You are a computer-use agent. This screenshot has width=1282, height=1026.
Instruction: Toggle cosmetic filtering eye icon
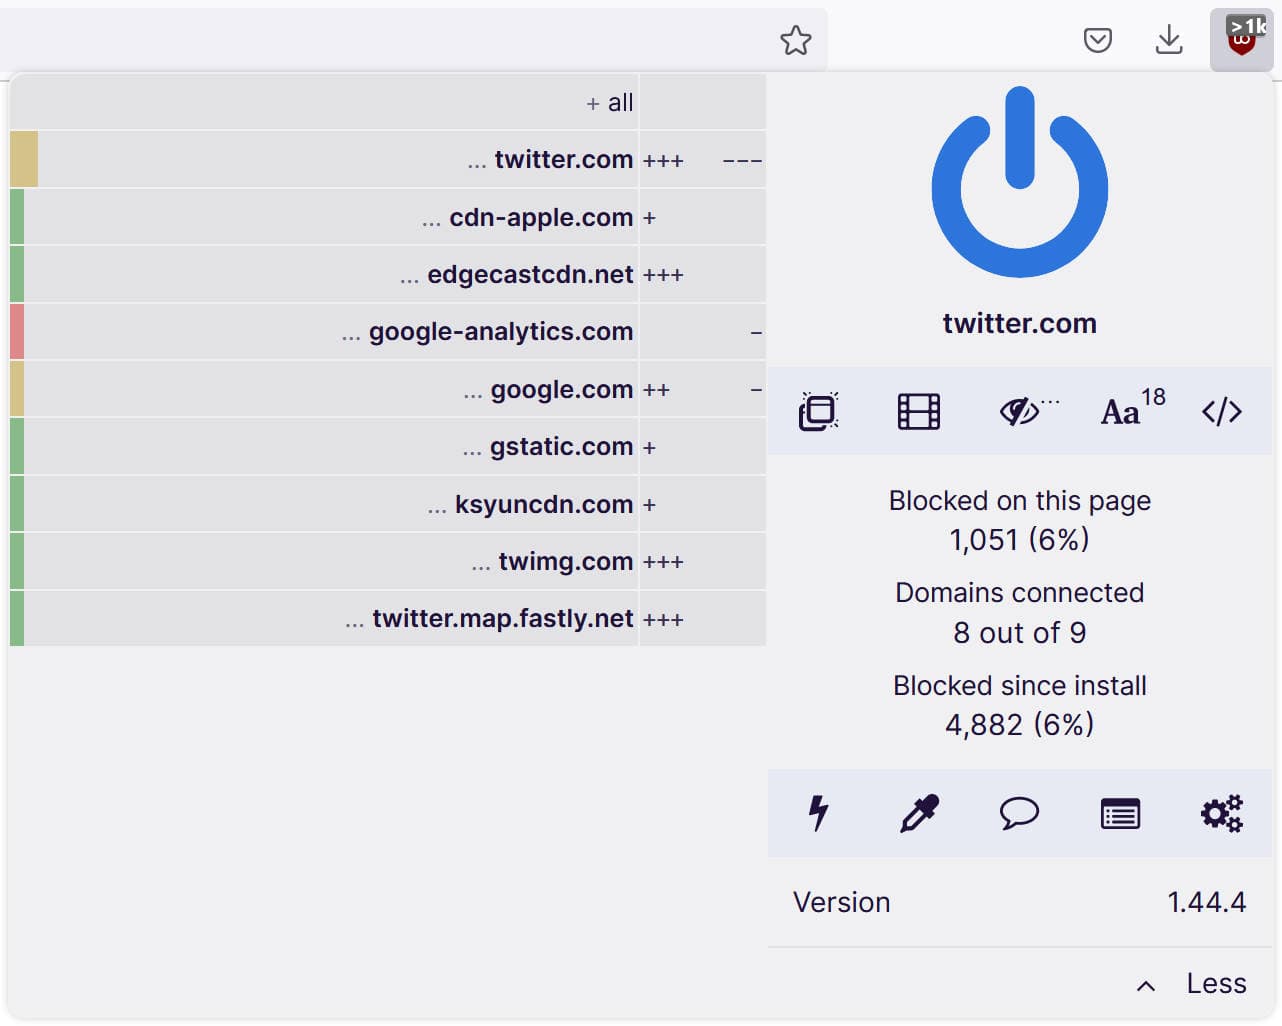click(x=1020, y=411)
